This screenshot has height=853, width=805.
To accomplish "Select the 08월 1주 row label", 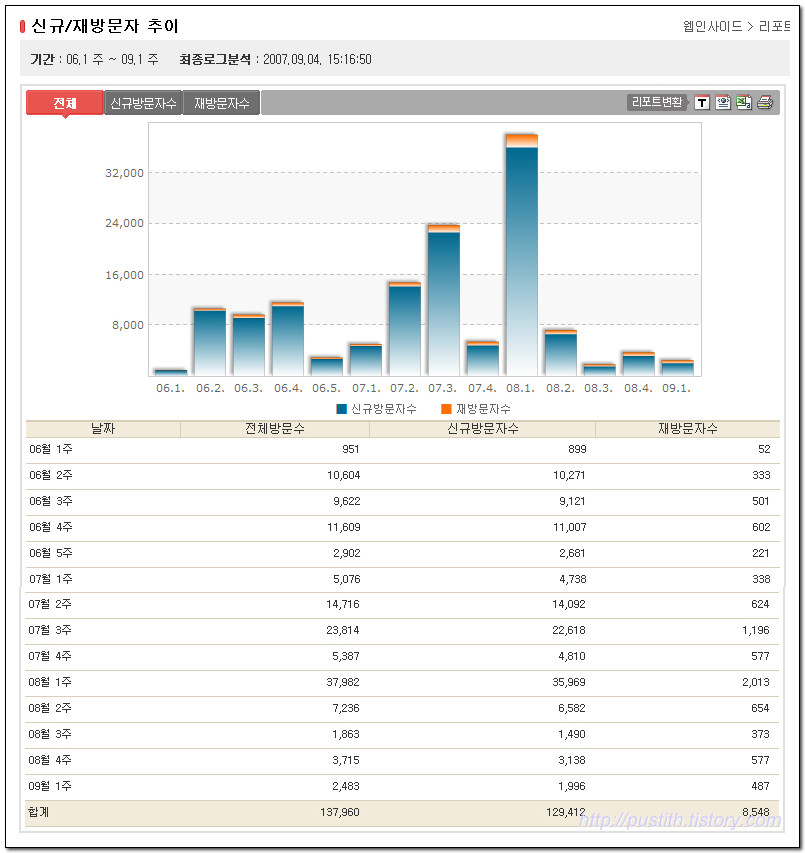I will [50, 682].
